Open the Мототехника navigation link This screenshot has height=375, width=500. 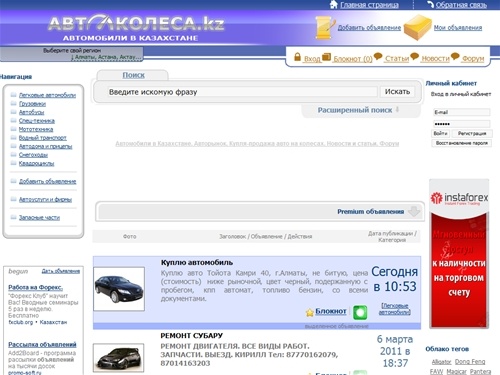(x=36, y=129)
